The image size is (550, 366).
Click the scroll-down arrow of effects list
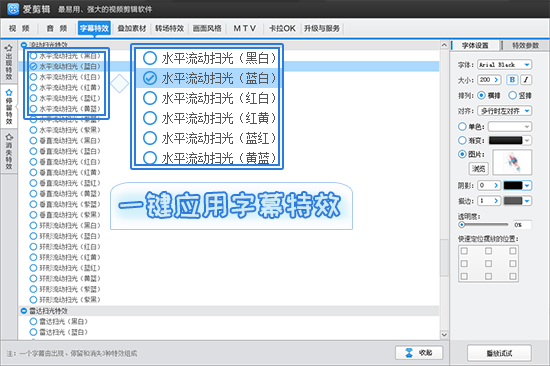point(444,335)
